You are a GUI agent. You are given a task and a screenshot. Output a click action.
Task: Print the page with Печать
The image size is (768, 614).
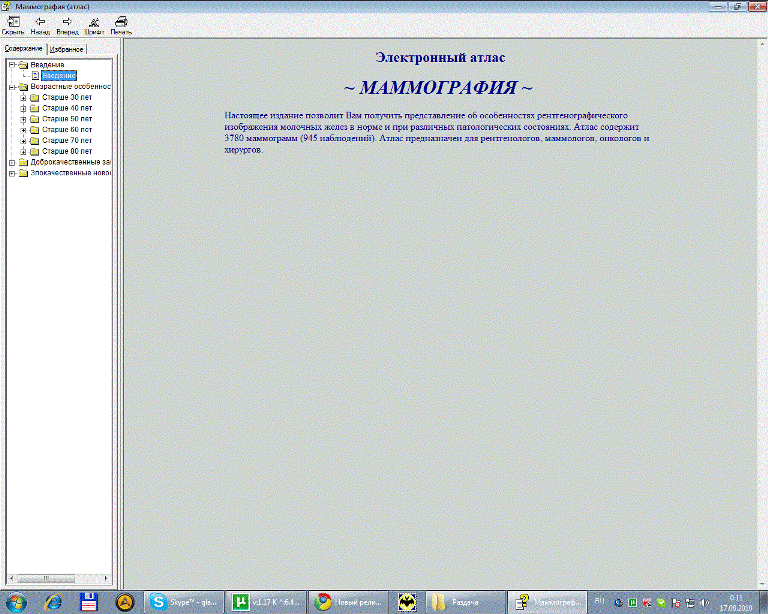[x=121, y=25]
